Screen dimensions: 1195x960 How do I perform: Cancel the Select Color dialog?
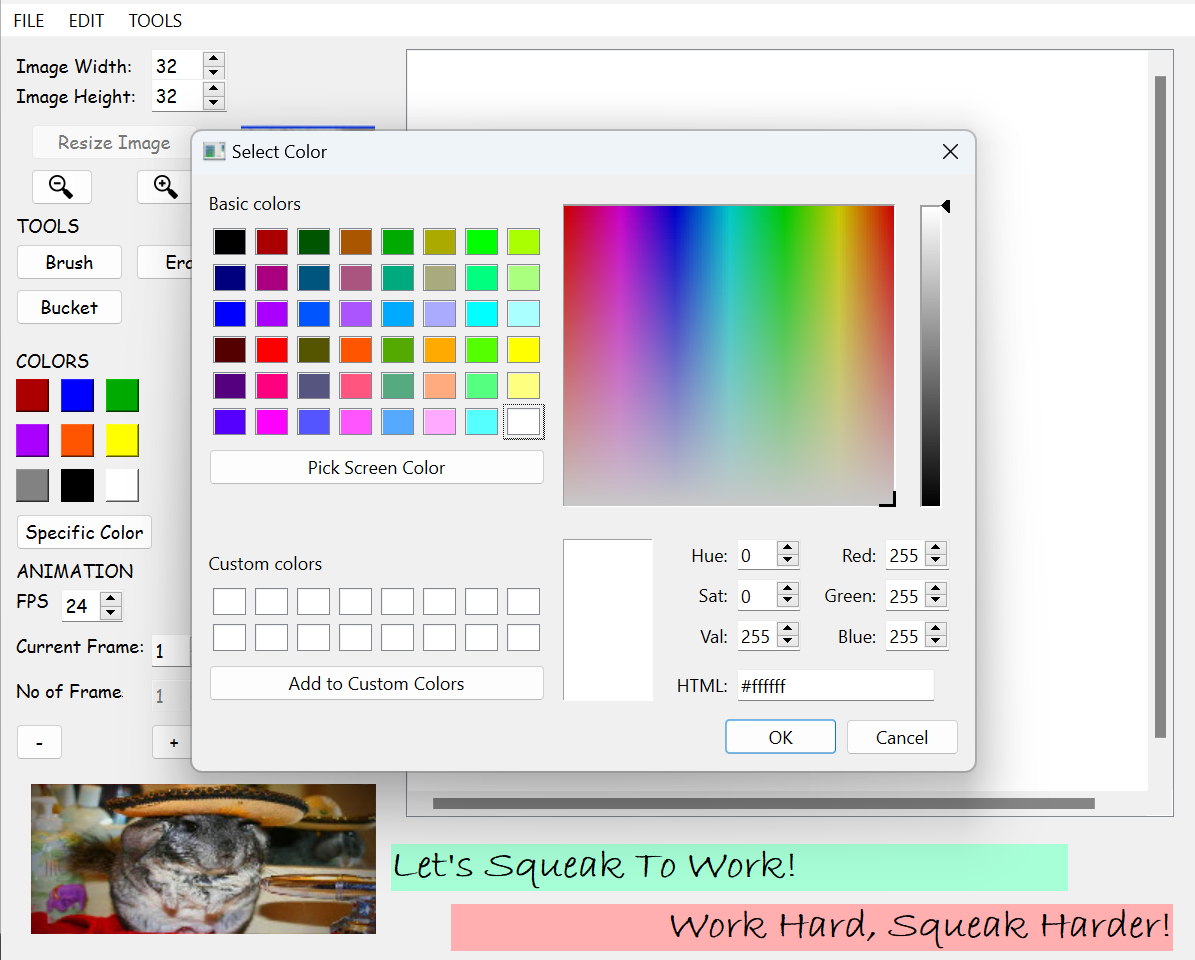(901, 737)
